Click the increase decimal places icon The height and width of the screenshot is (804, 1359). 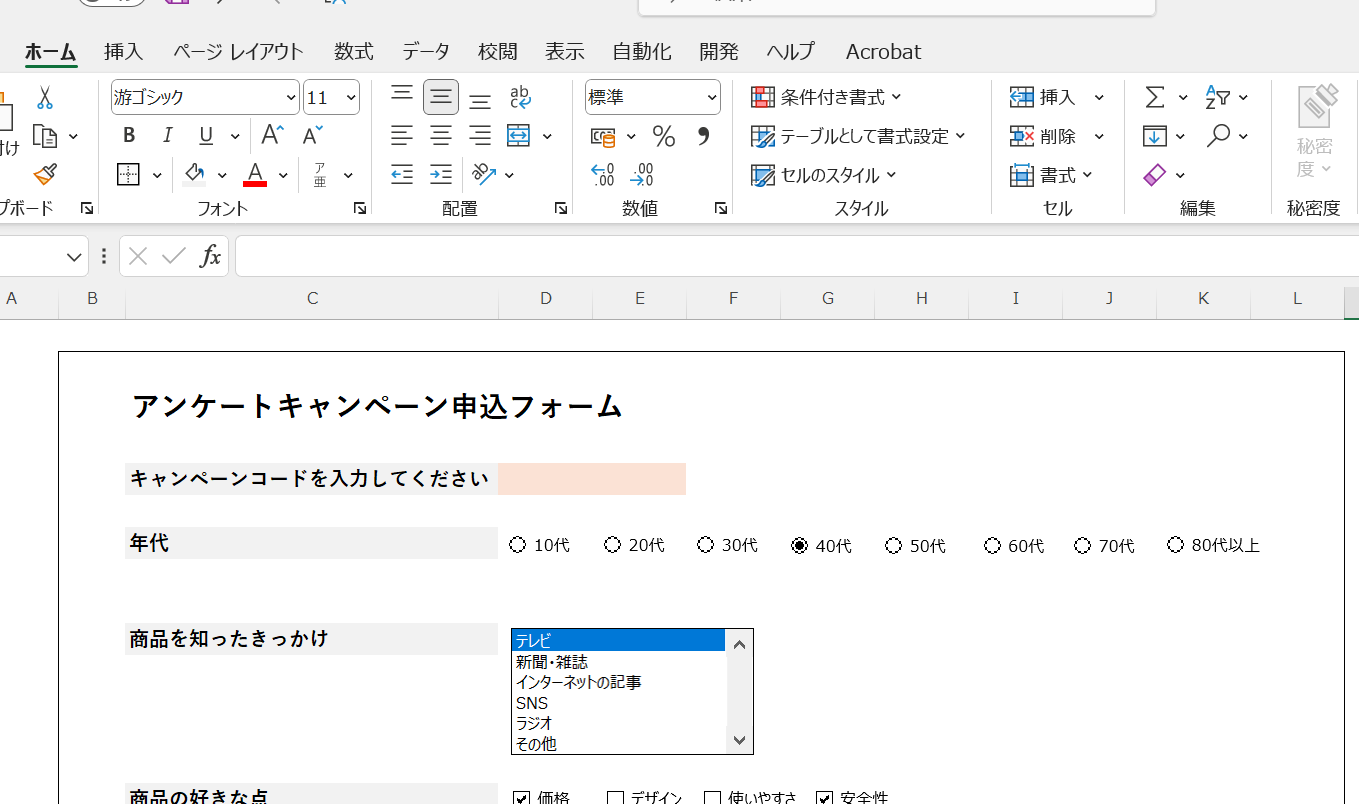(x=603, y=173)
